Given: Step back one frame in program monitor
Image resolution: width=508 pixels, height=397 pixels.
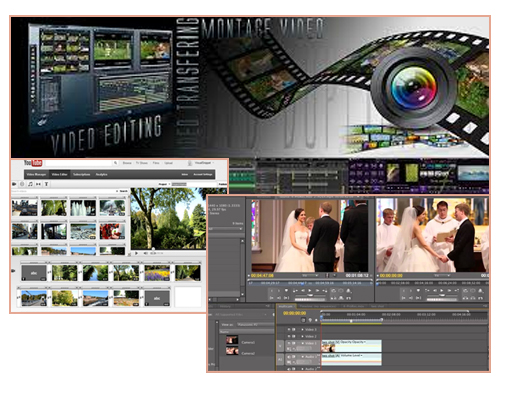Looking at the screenshot, I should pyautogui.click(x=435, y=291).
